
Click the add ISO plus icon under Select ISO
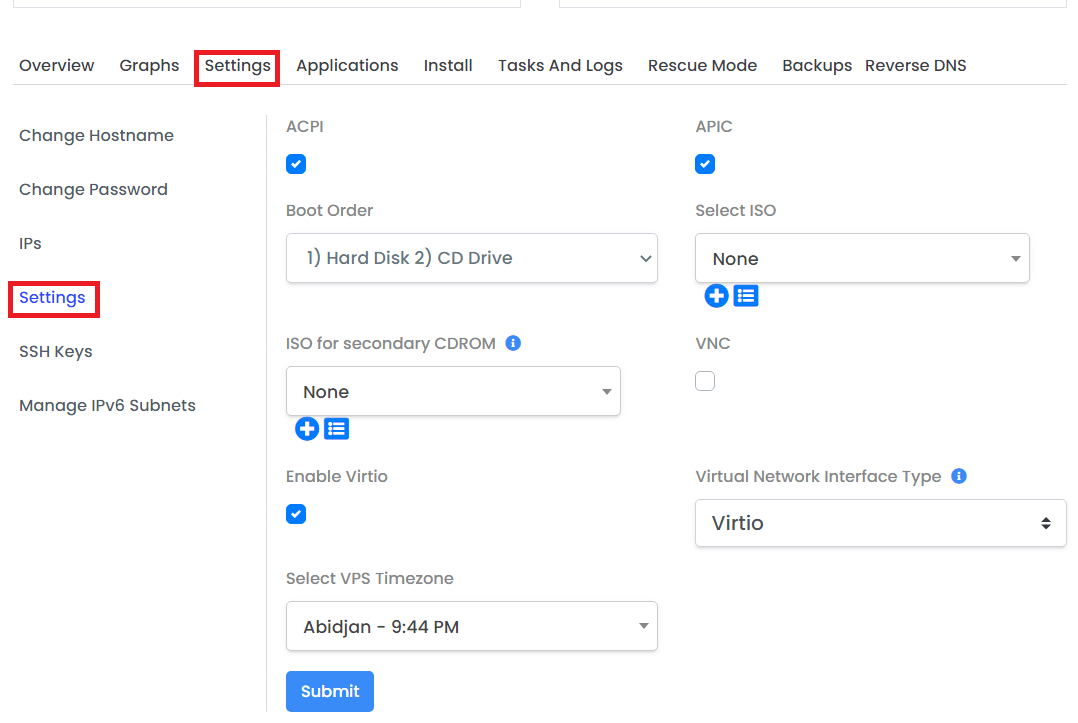[716, 296]
